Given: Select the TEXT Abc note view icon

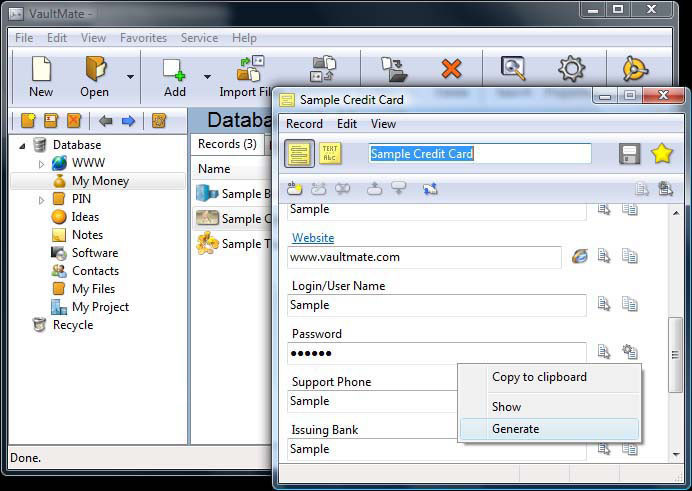Looking at the screenshot, I should pos(330,153).
